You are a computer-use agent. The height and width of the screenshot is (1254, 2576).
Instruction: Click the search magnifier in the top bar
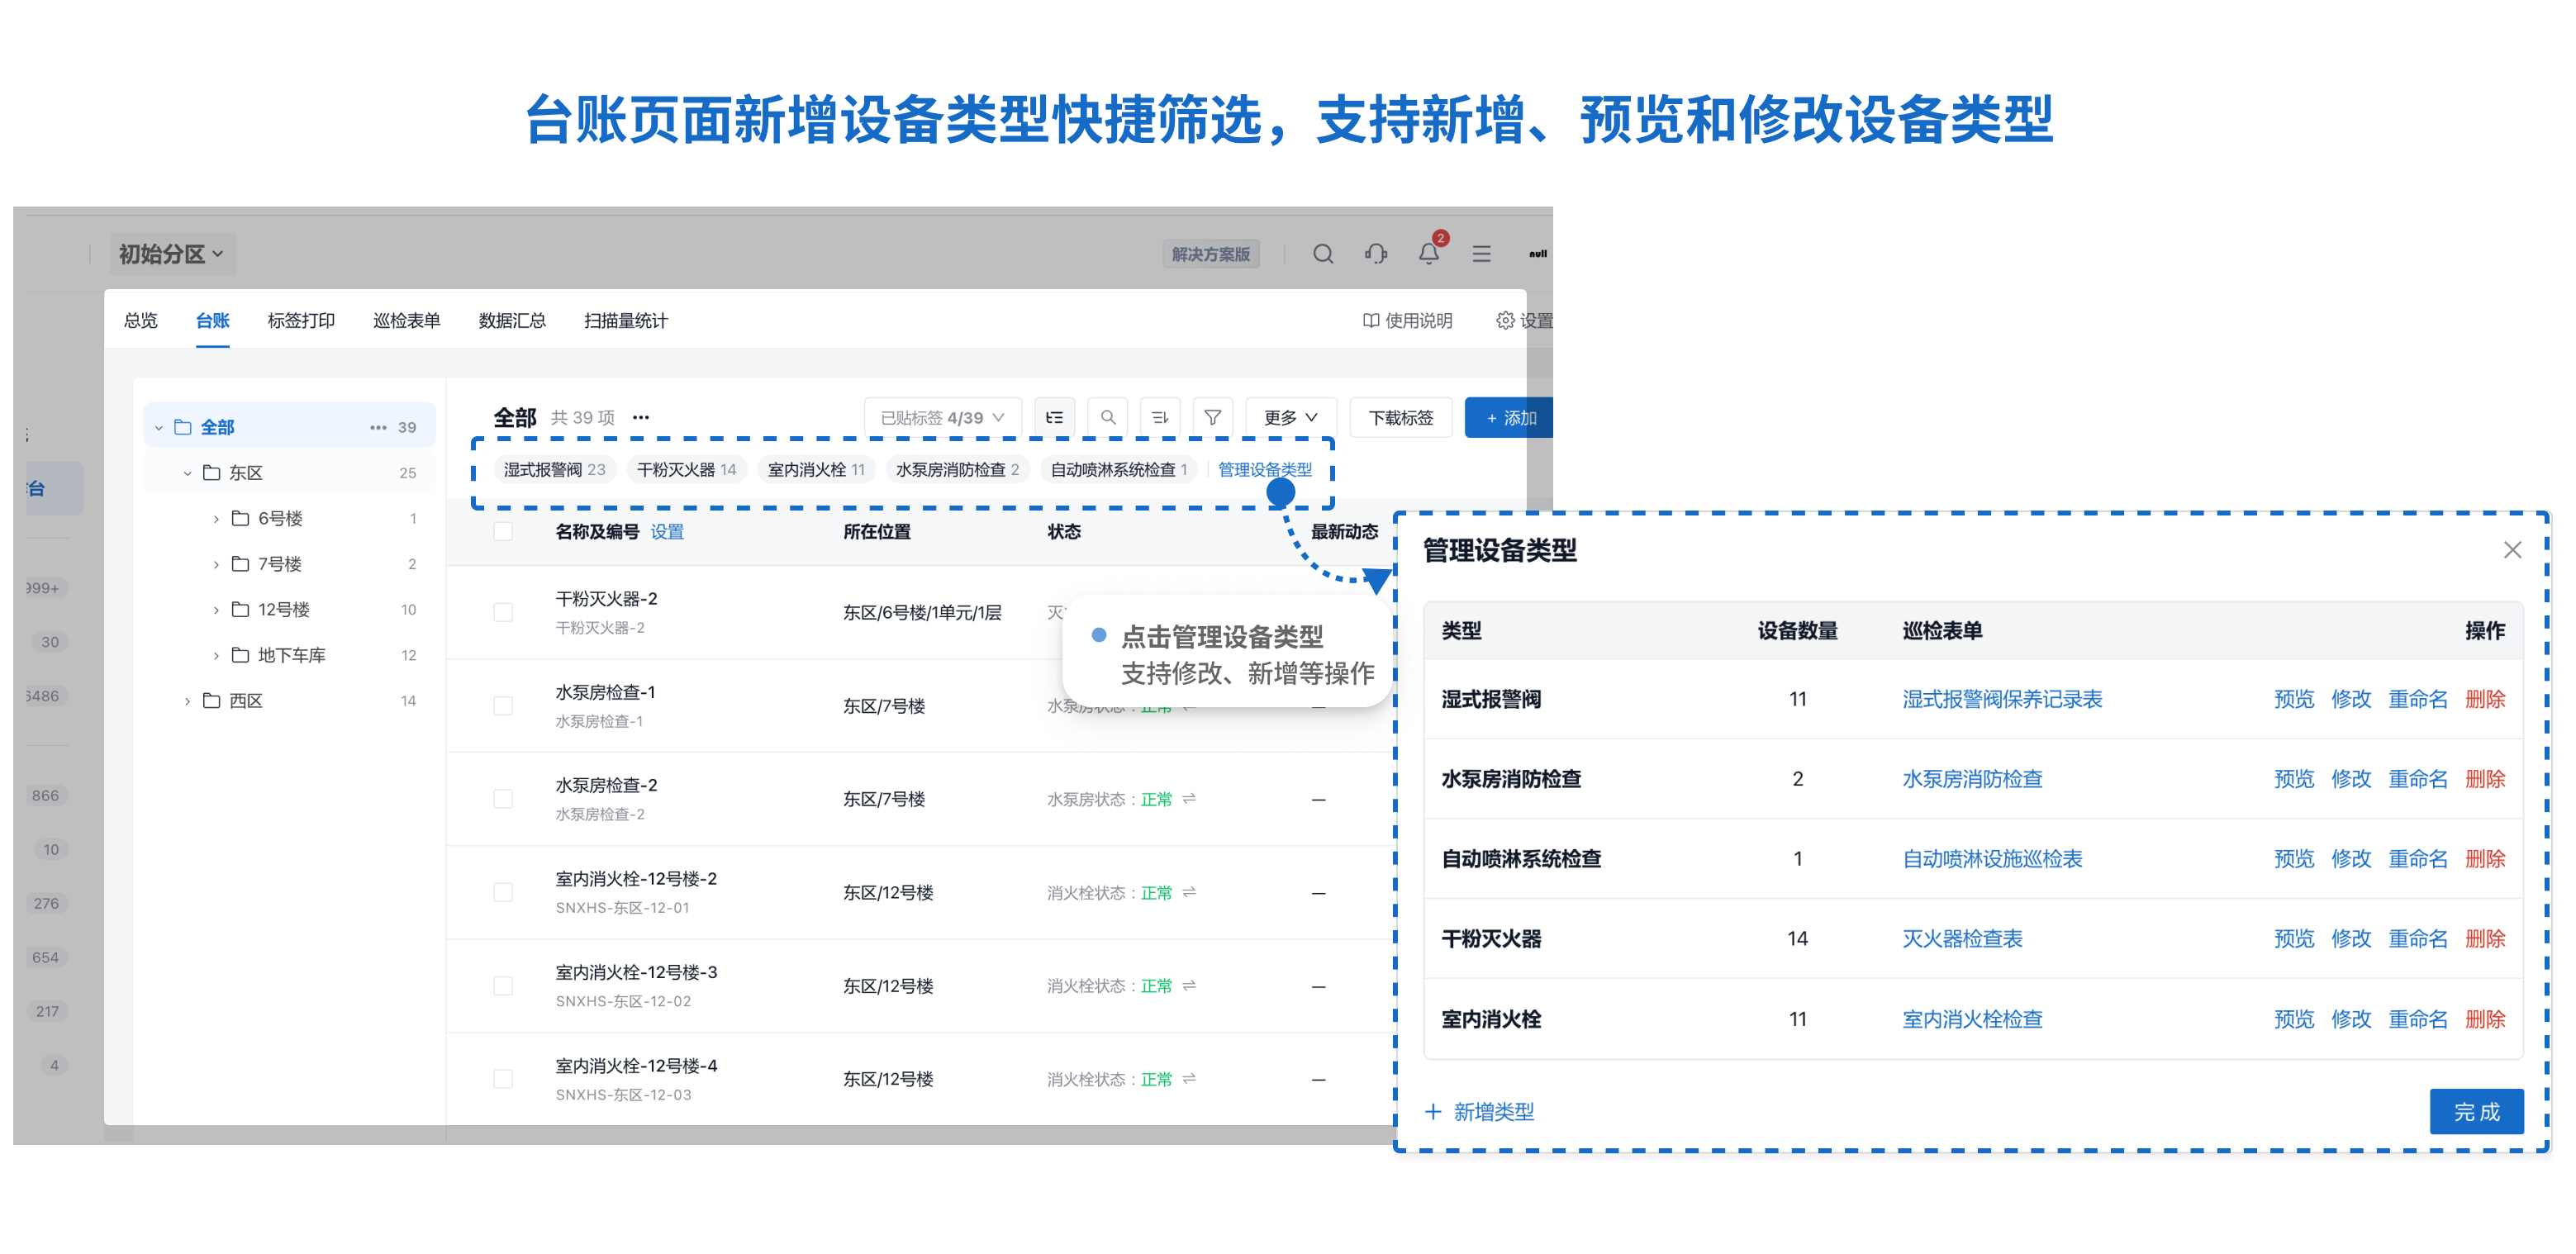tap(1323, 254)
